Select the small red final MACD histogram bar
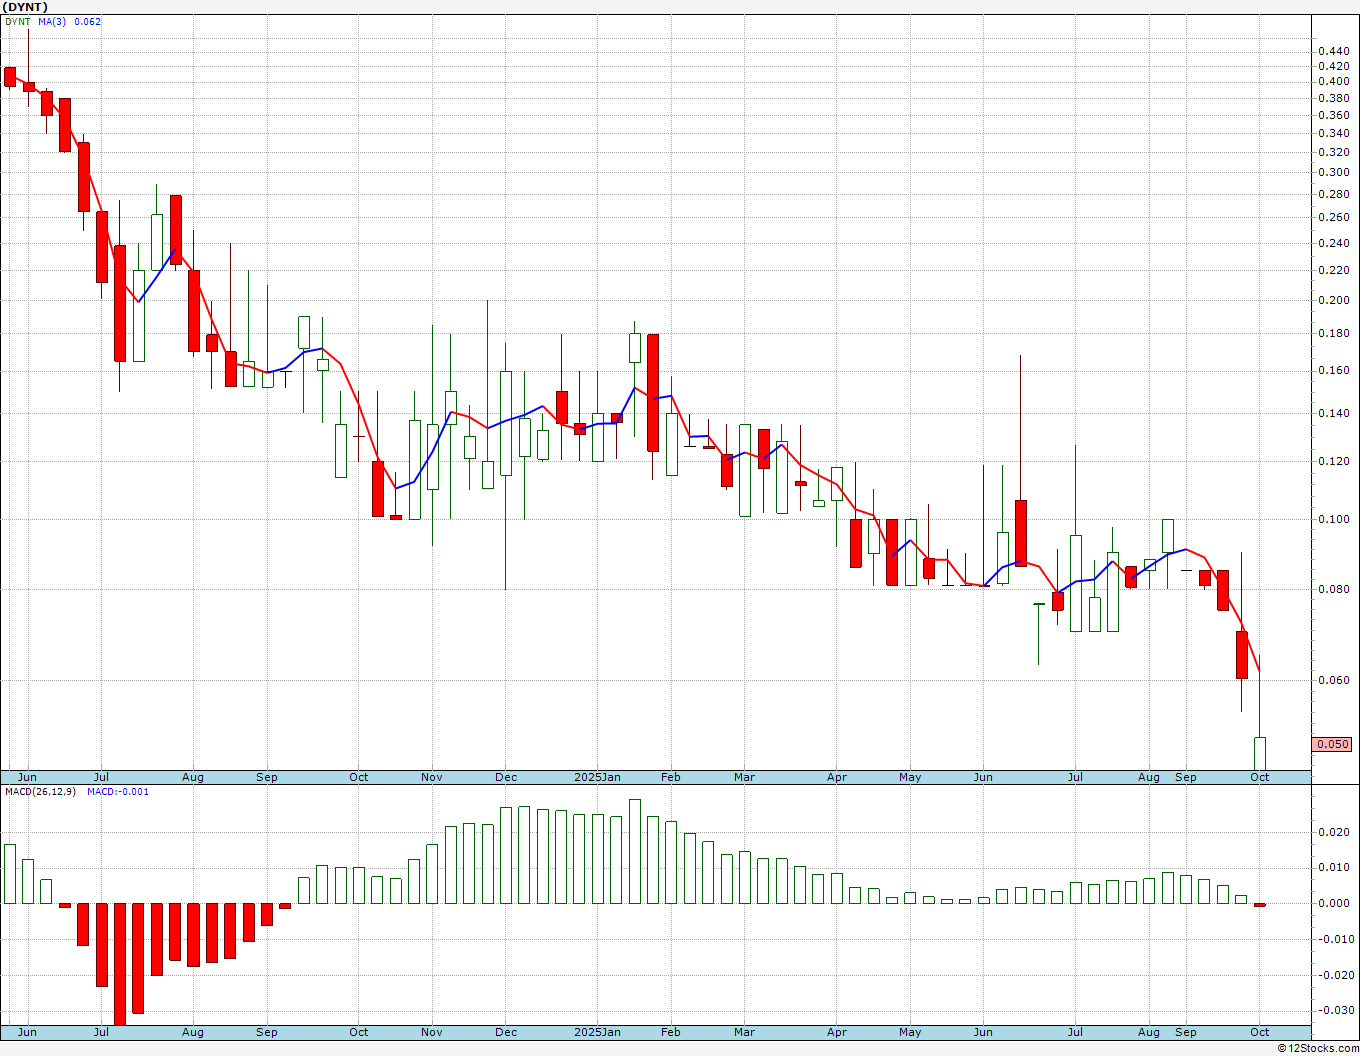1360x1056 pixels. pyautogui.click(x=1260, y=904)
